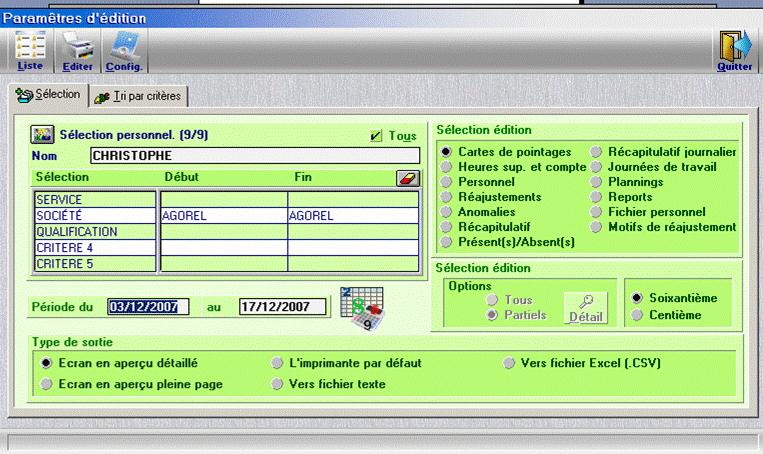Select the Reports radio option
Viewport: 763px width, 454px height.
[x=596, y=197]
